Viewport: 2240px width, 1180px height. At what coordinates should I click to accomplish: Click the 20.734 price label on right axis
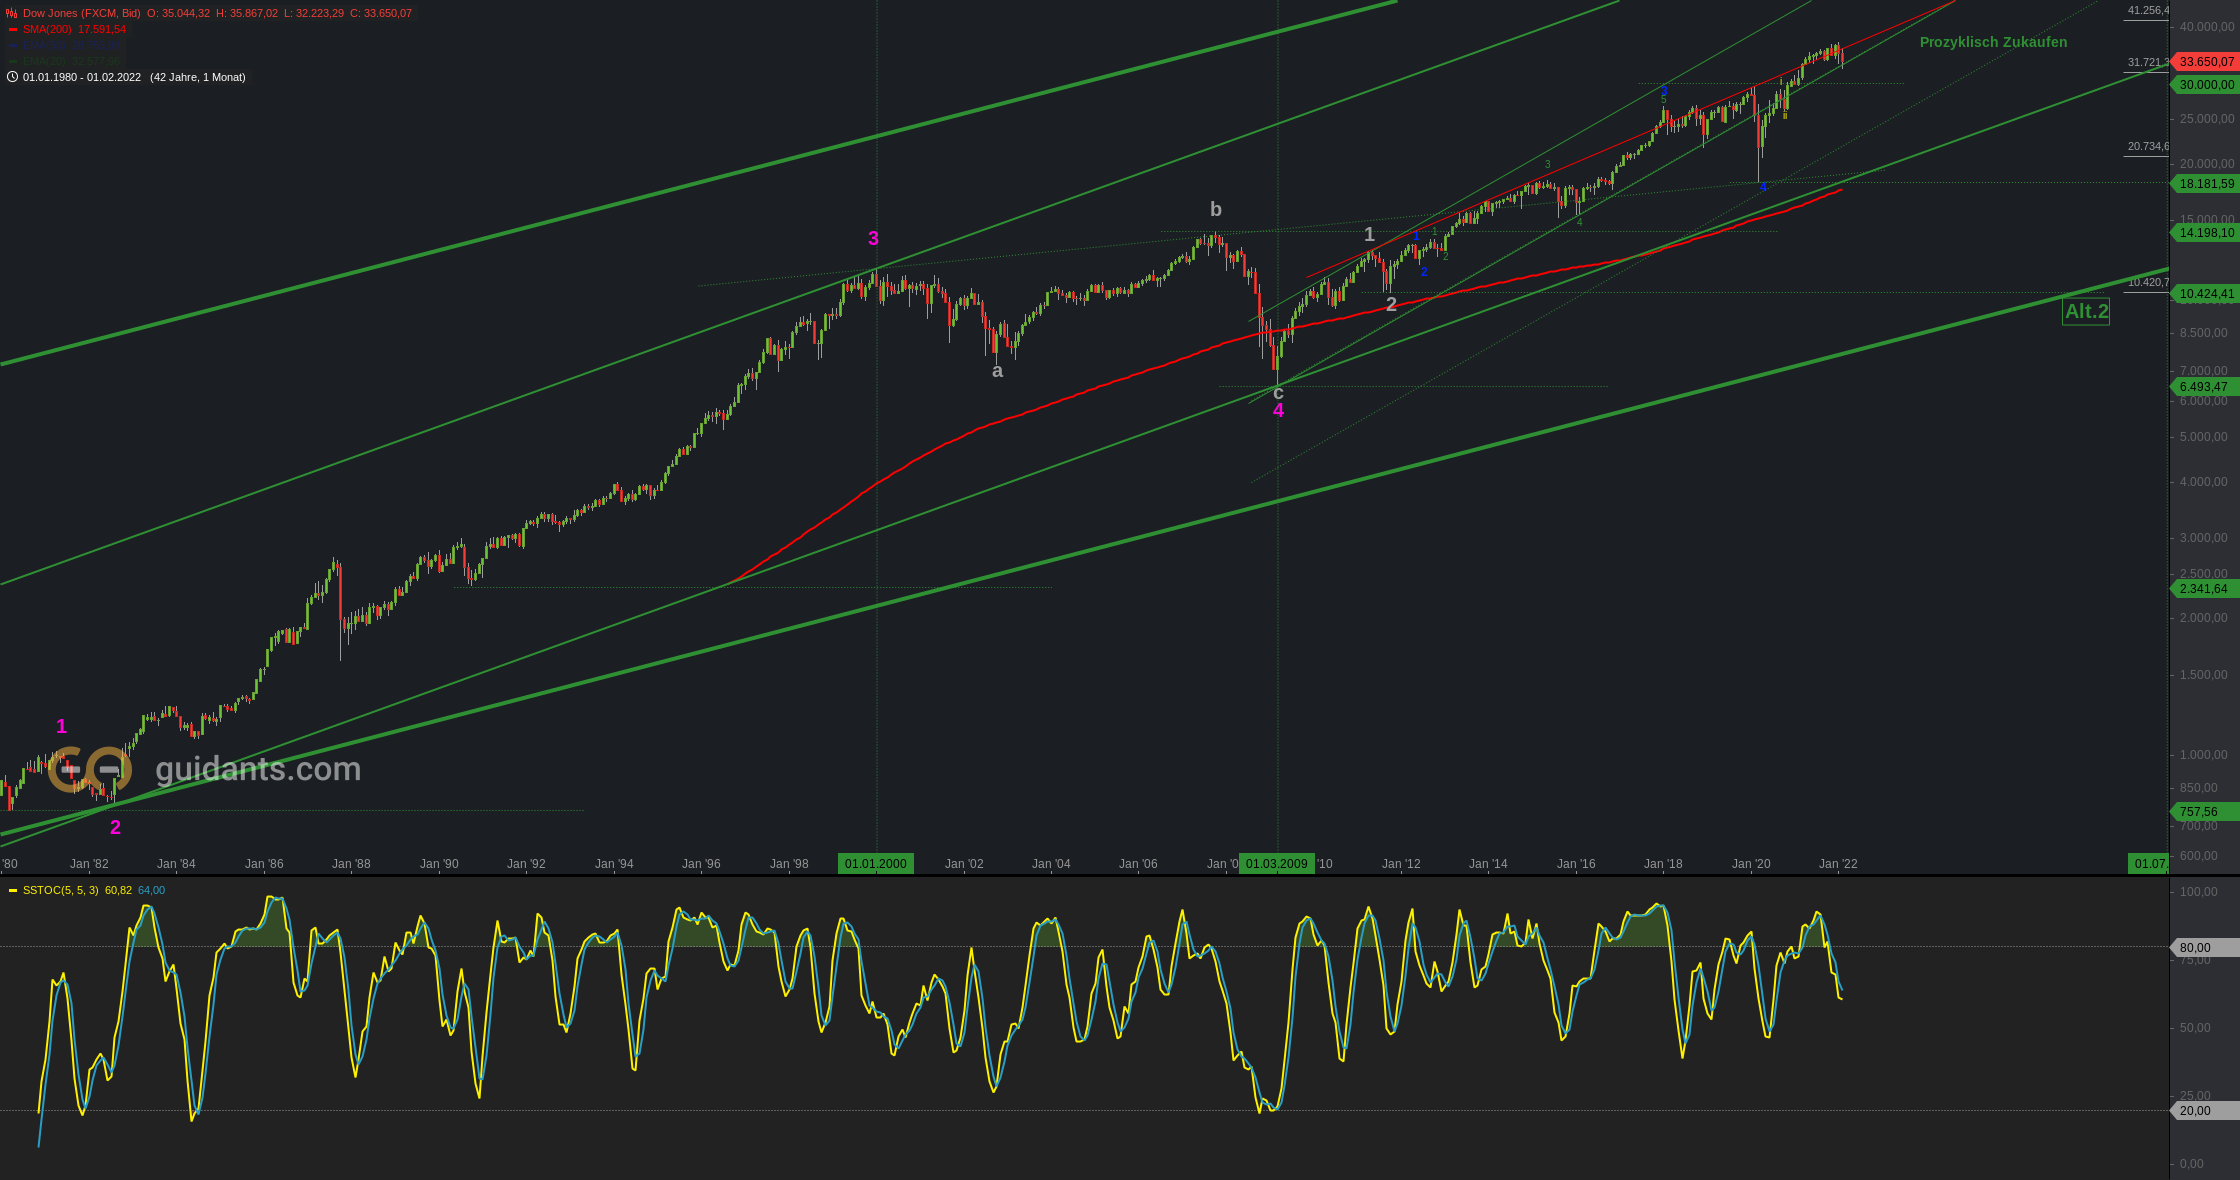point(2148,146)
